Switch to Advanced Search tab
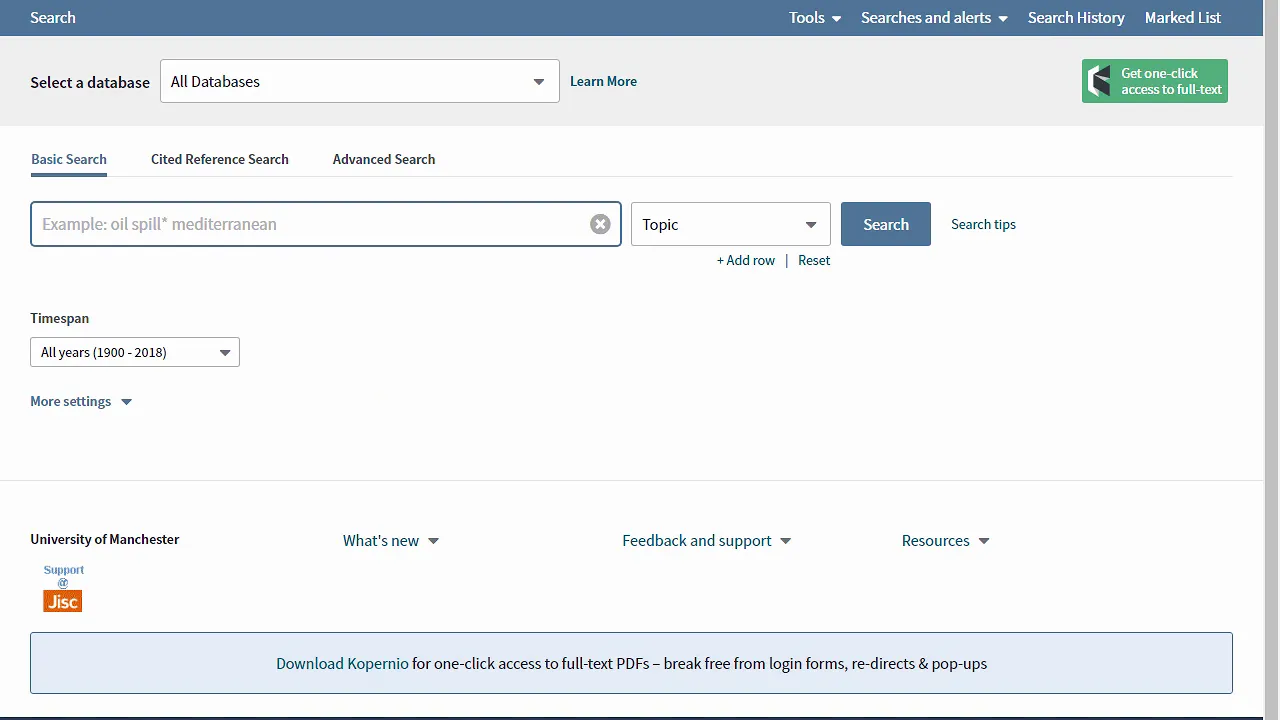Image resolution: width=1280 pixels, height=720 pixels. (384, 159)
